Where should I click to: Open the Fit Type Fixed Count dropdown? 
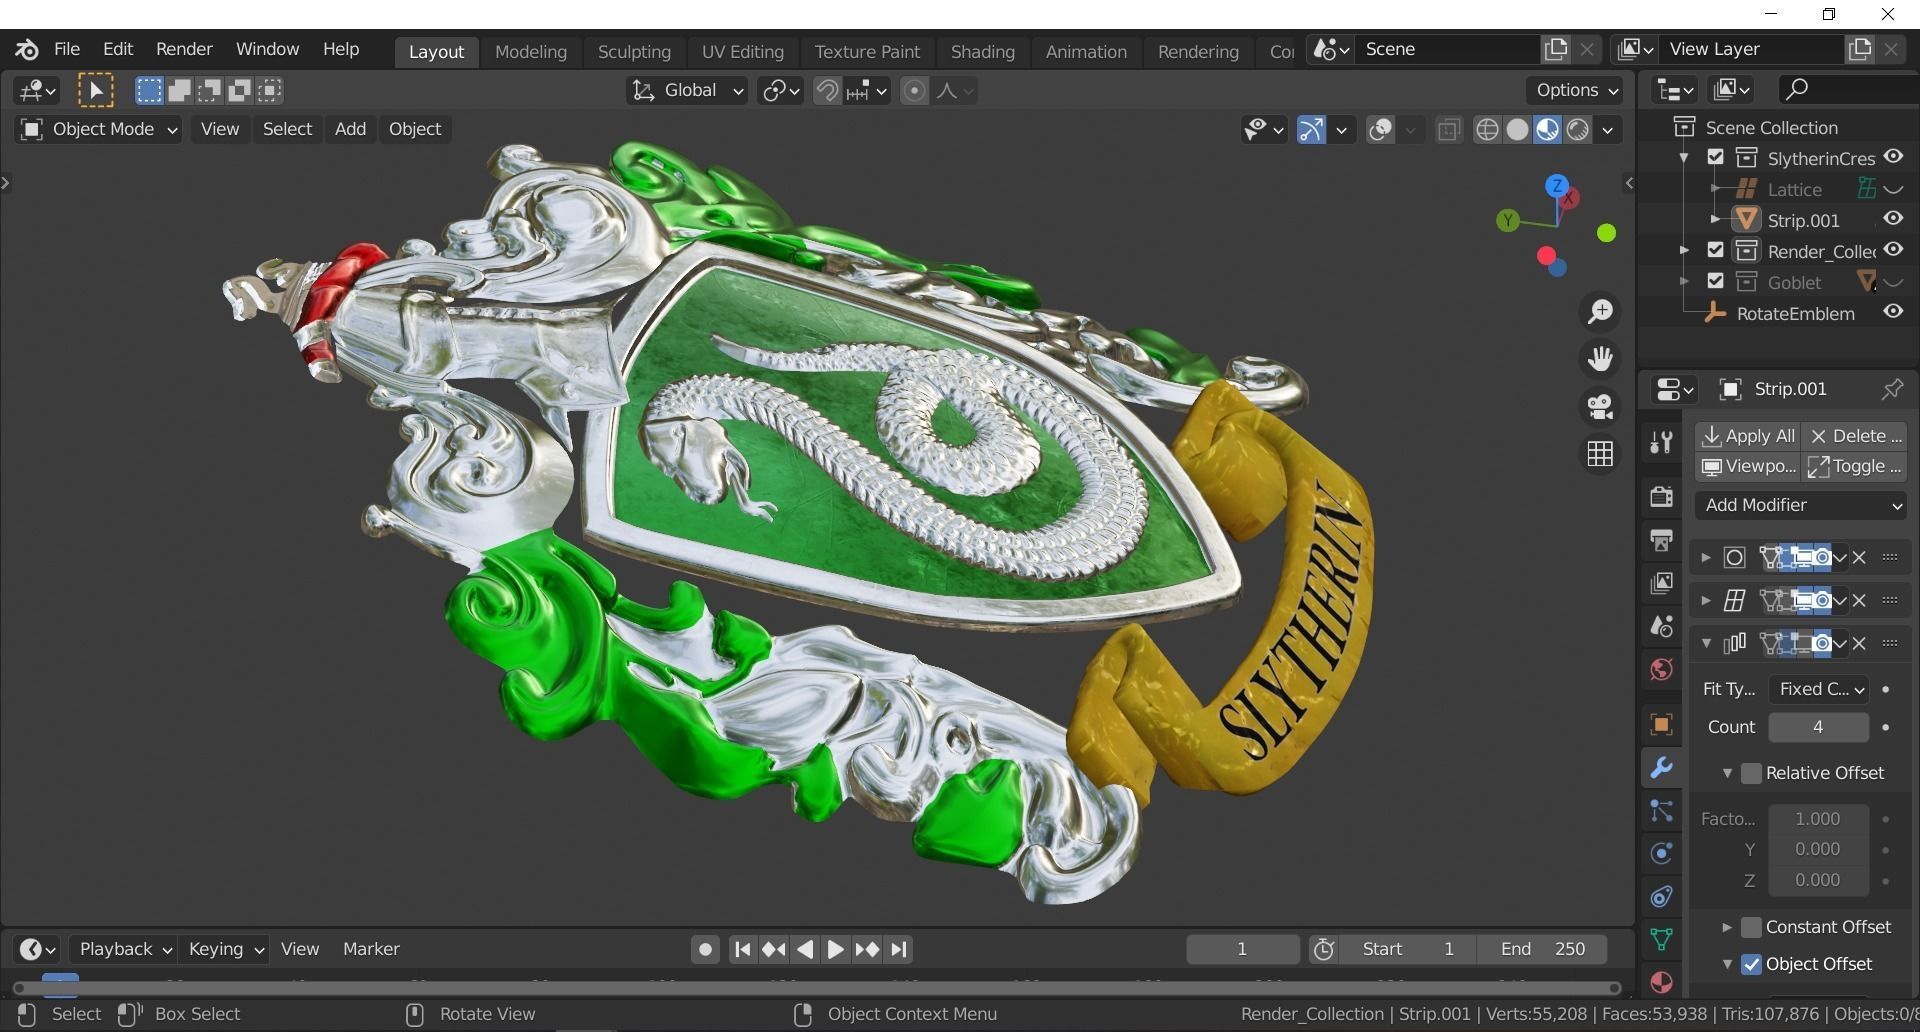1818,689
